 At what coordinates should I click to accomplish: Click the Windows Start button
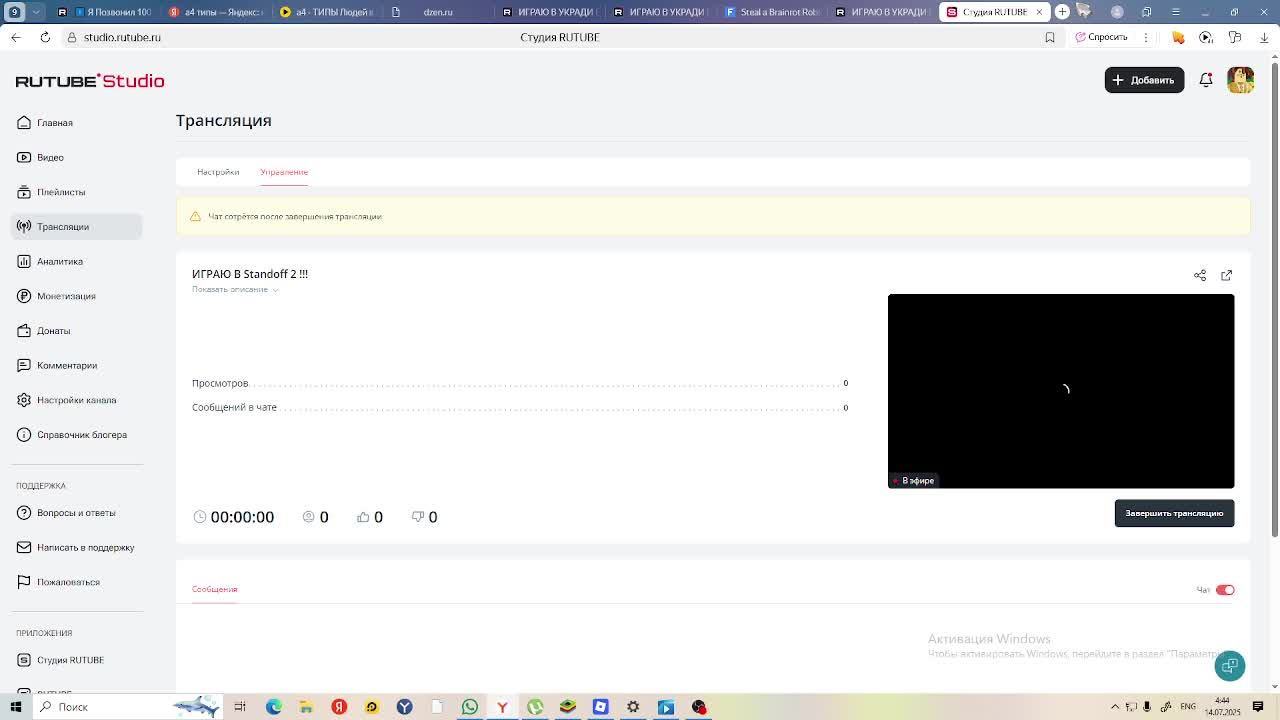click(x=15, y=707)
